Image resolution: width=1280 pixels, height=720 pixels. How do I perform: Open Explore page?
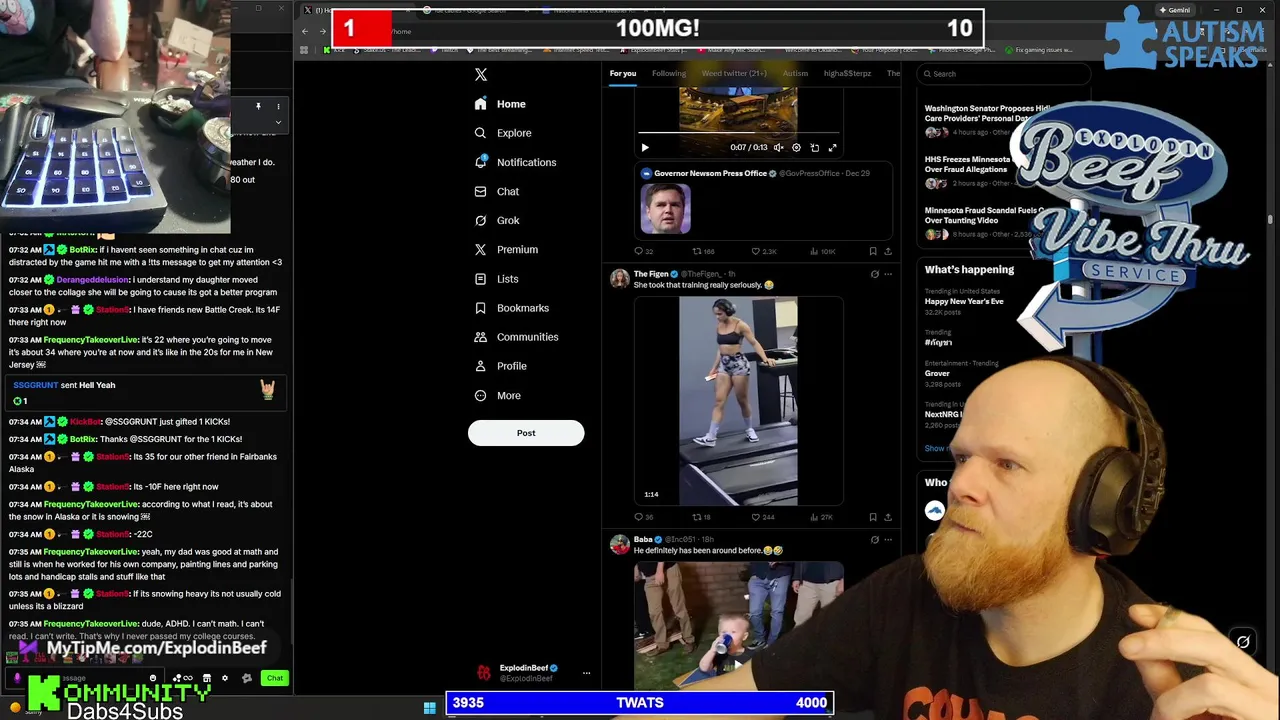point(502,133)
